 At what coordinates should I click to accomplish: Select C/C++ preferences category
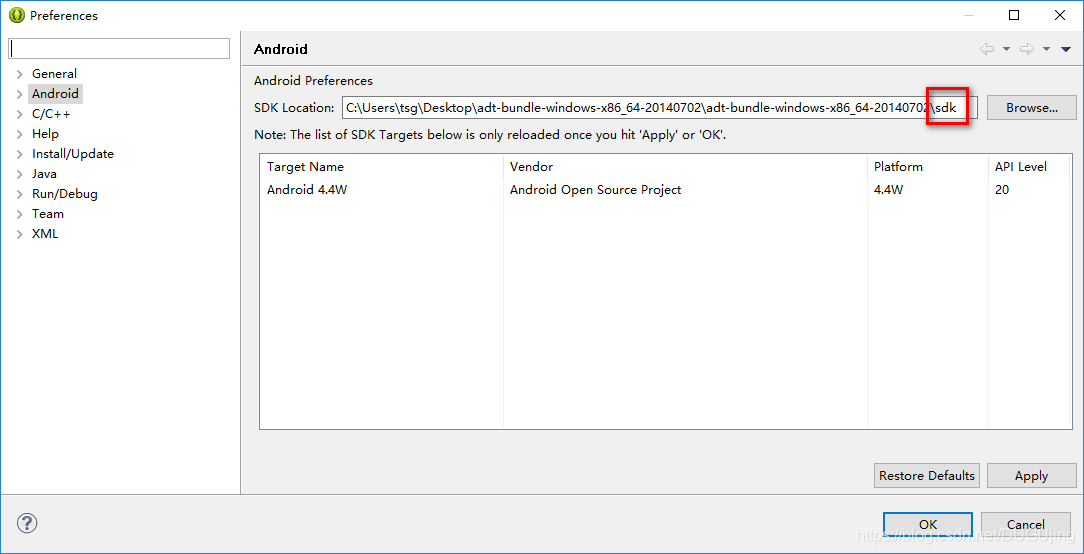50,113
